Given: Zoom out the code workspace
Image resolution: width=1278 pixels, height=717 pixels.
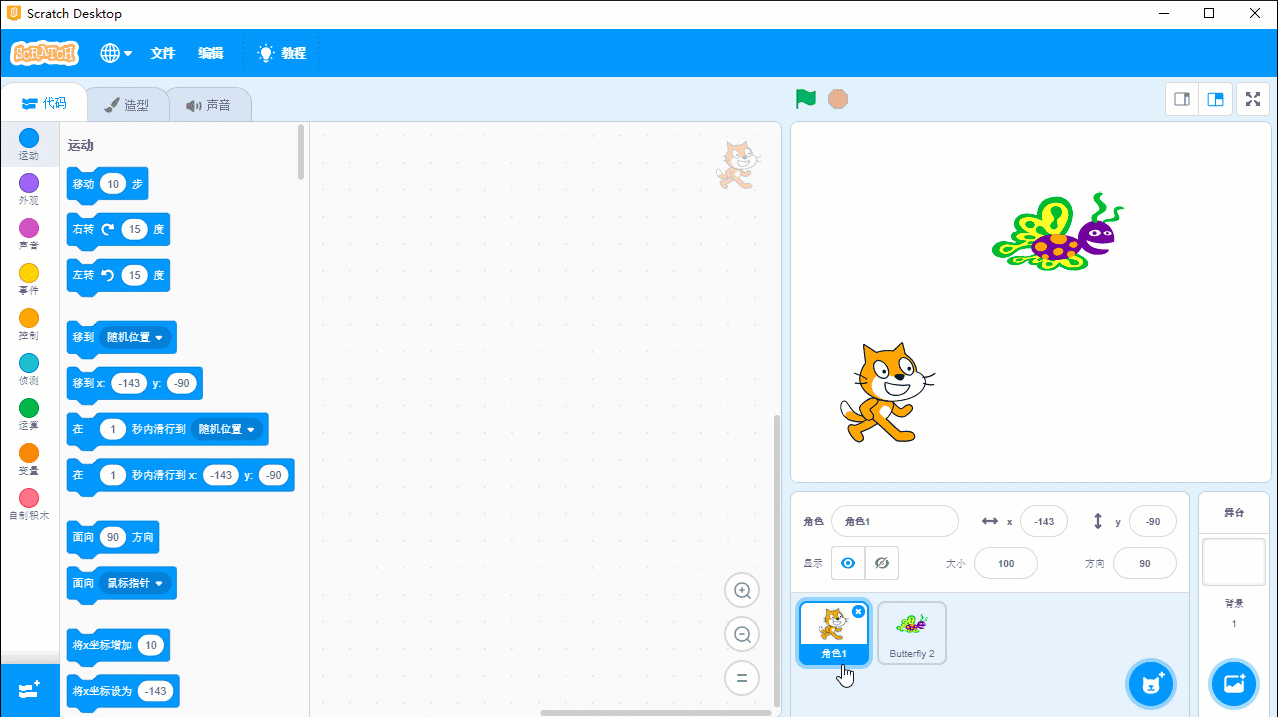Looking at the screenshot, I should [x=742, y=635].
